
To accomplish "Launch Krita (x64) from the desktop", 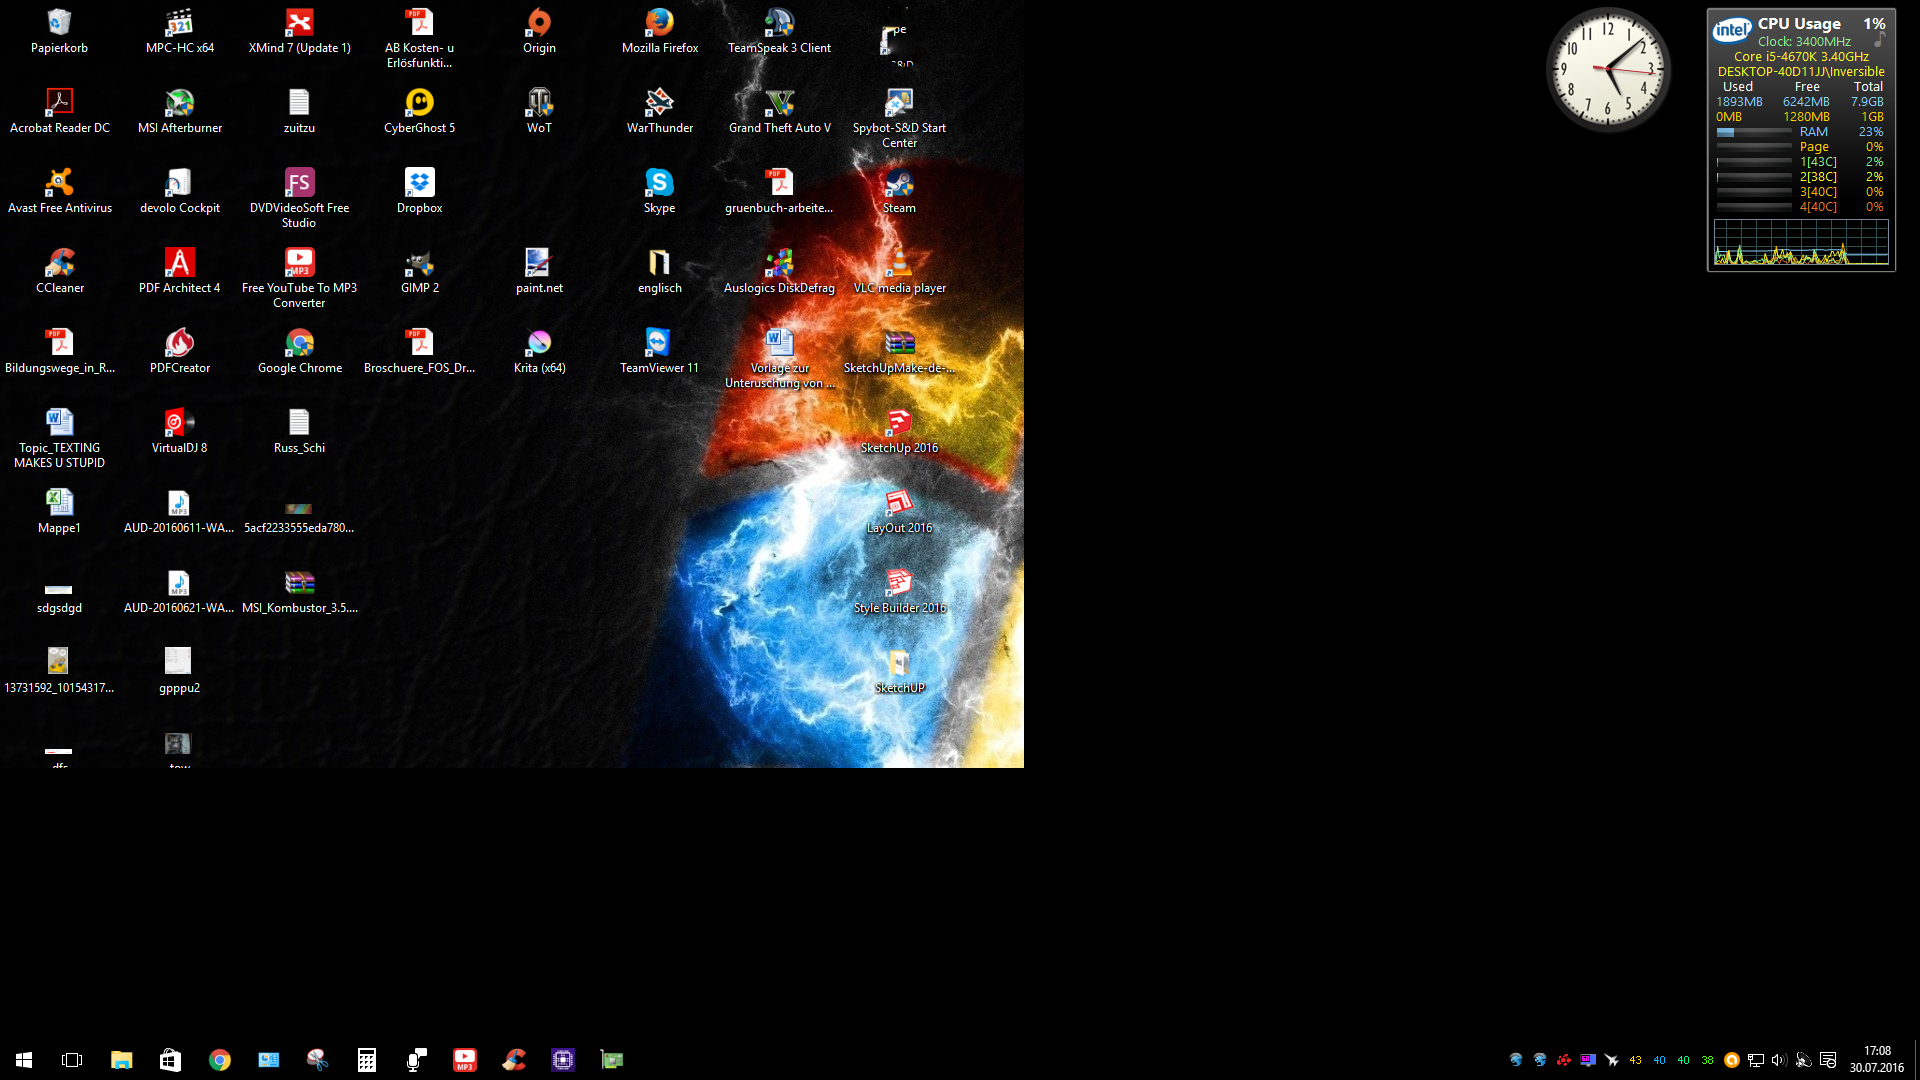I will (x=539, y=344).
